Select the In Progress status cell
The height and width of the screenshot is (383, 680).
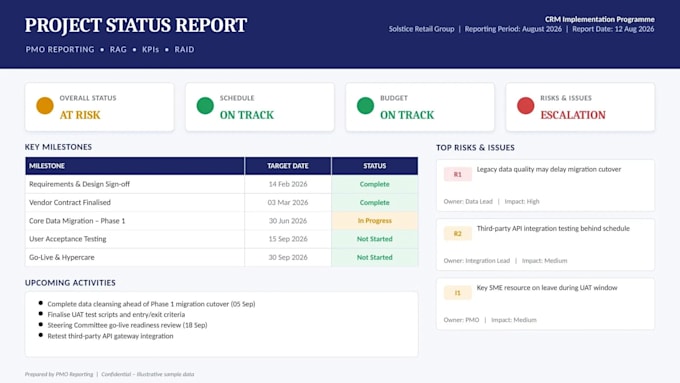[375, 221]
